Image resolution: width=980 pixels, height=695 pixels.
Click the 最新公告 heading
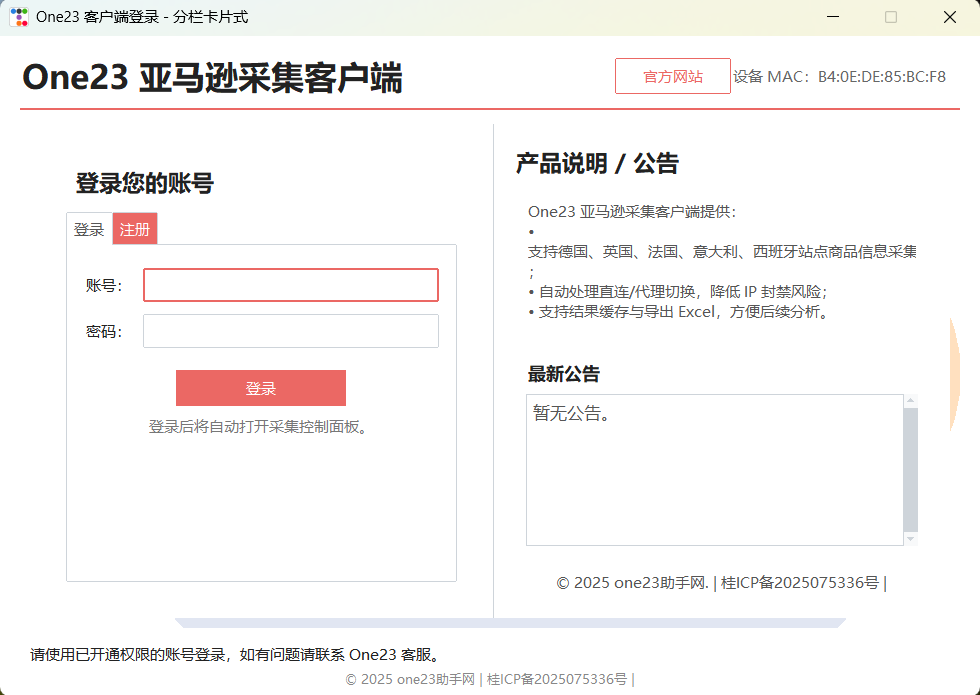click(565, 373)
